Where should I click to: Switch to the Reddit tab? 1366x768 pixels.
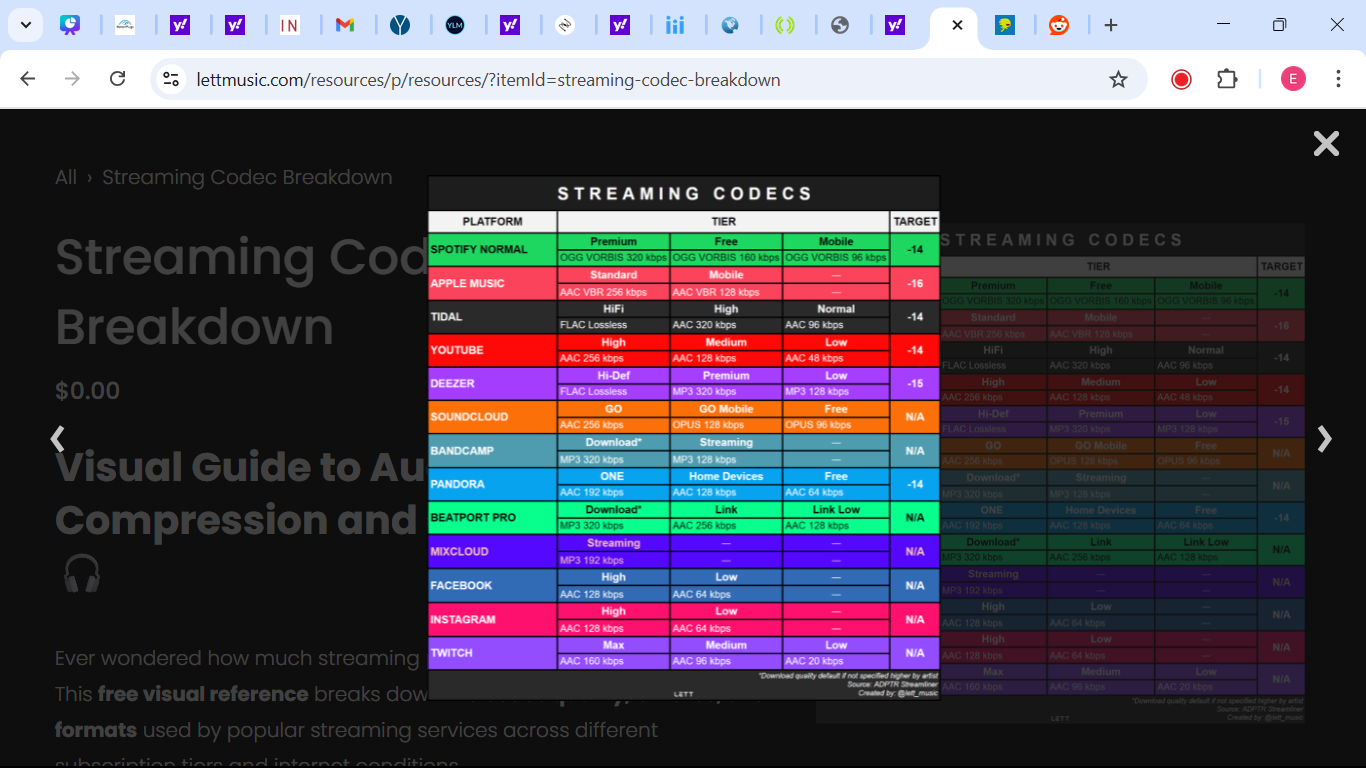click(x=1058, y=25)
